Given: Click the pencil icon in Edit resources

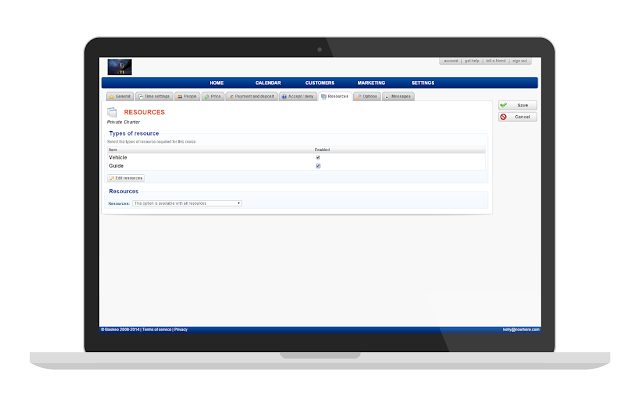Looking at the screenshot, I should point(112,177).
